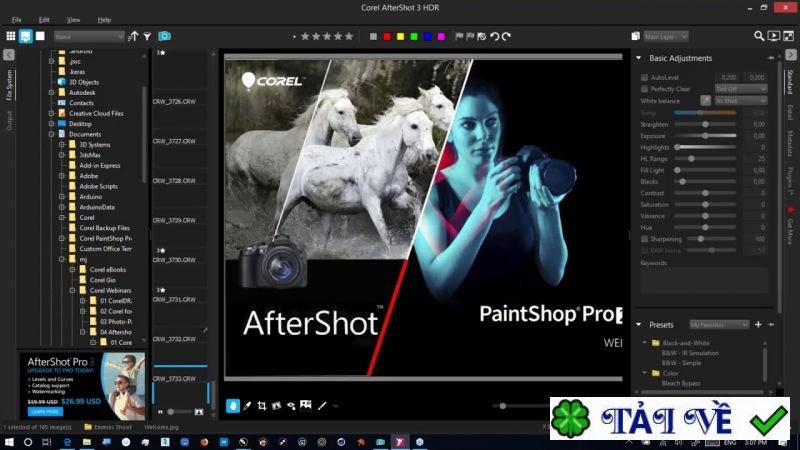Click the white balance eyedropper

coord(705,101)
